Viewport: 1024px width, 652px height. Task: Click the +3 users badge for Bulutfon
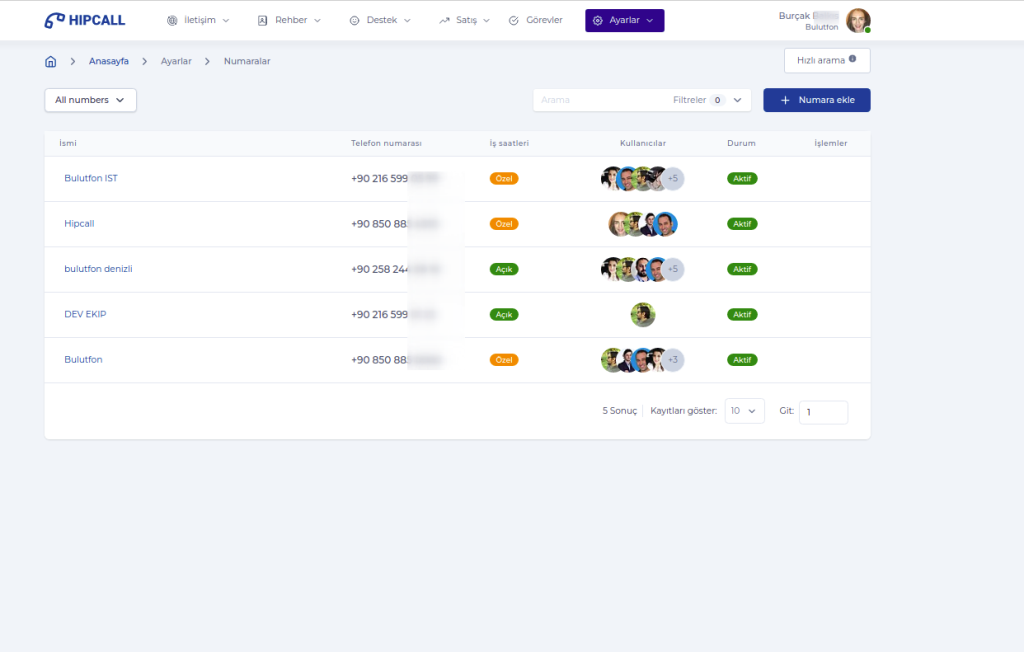673,360
